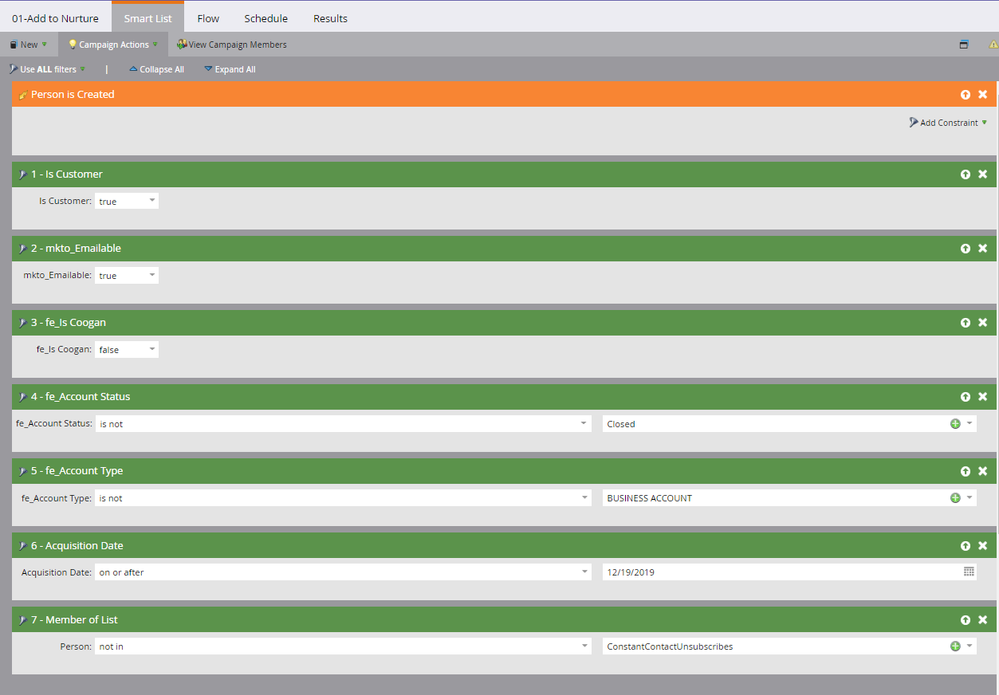Switch to the Flow tab
The image size is (999, 695).
208,18
